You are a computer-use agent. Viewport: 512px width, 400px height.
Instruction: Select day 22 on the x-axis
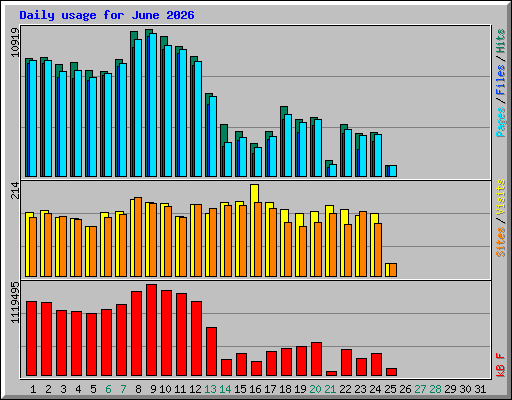[345, 389]
